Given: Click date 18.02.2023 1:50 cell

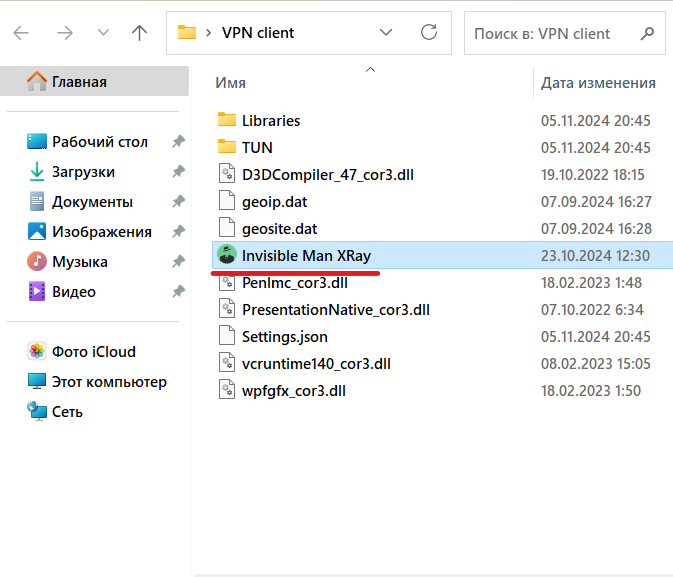Looking at the screenshot, I should click(591, 391).
